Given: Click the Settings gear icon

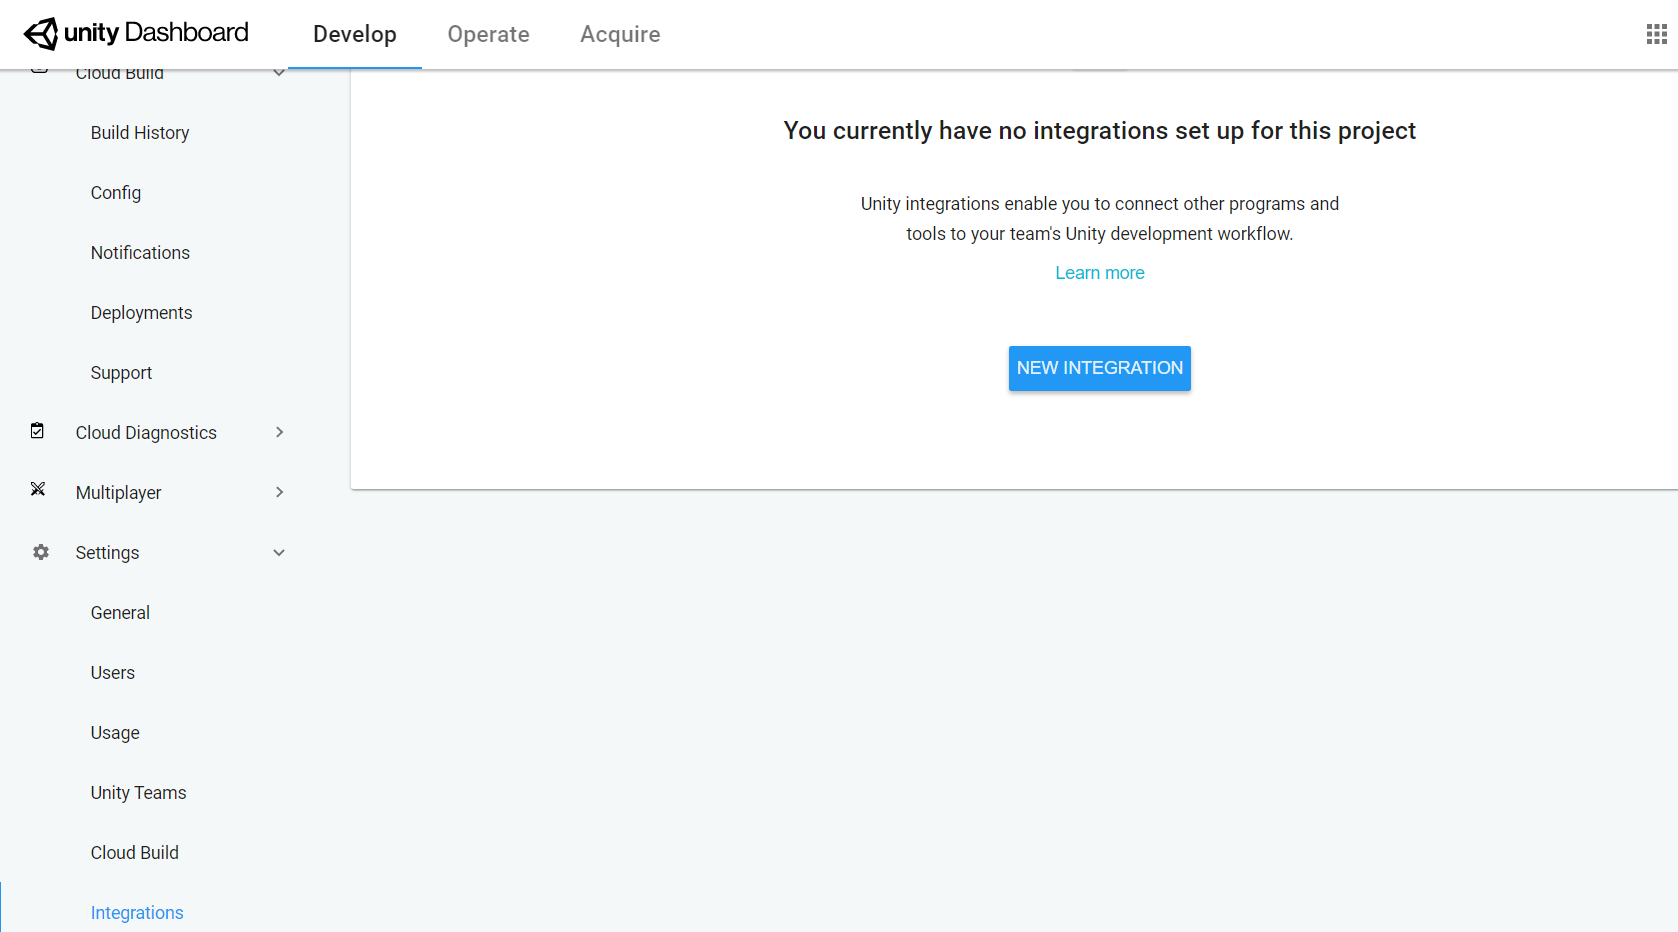Looking at the screenshot, I should click(41, 552).
